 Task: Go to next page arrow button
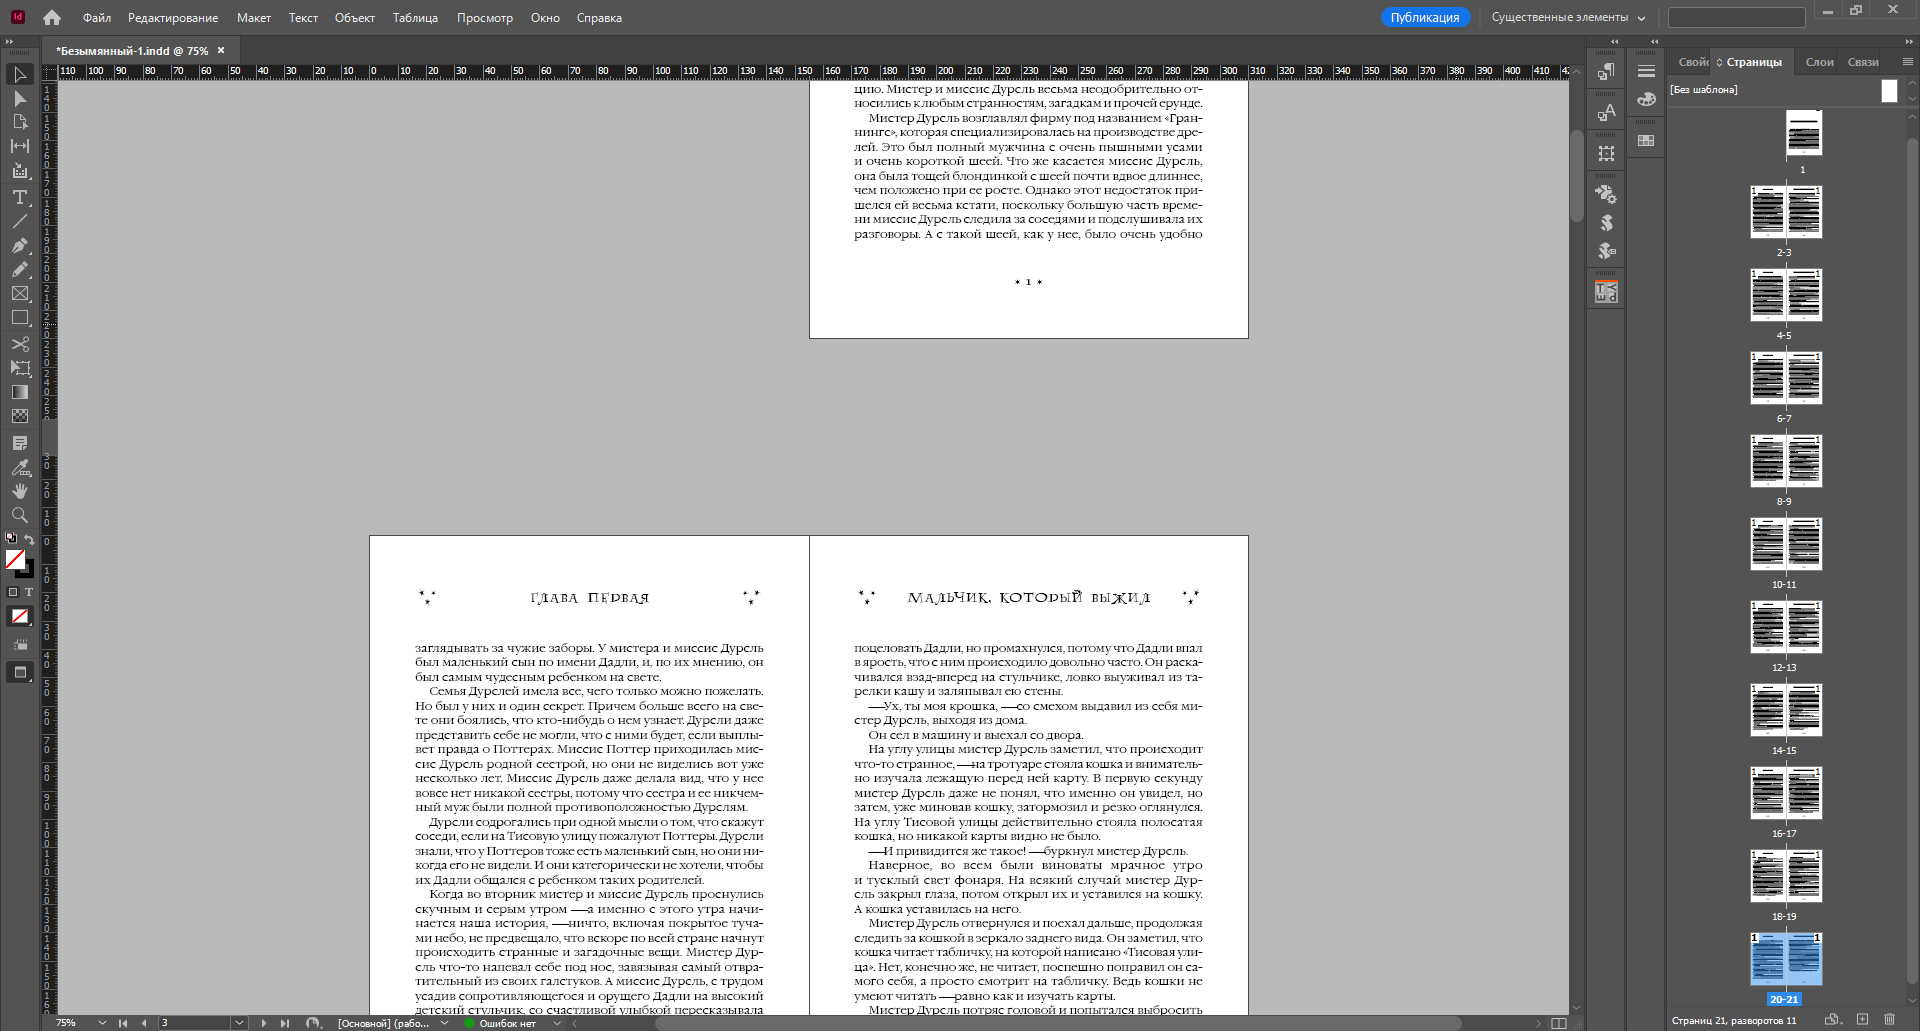tap(264, 1023)
